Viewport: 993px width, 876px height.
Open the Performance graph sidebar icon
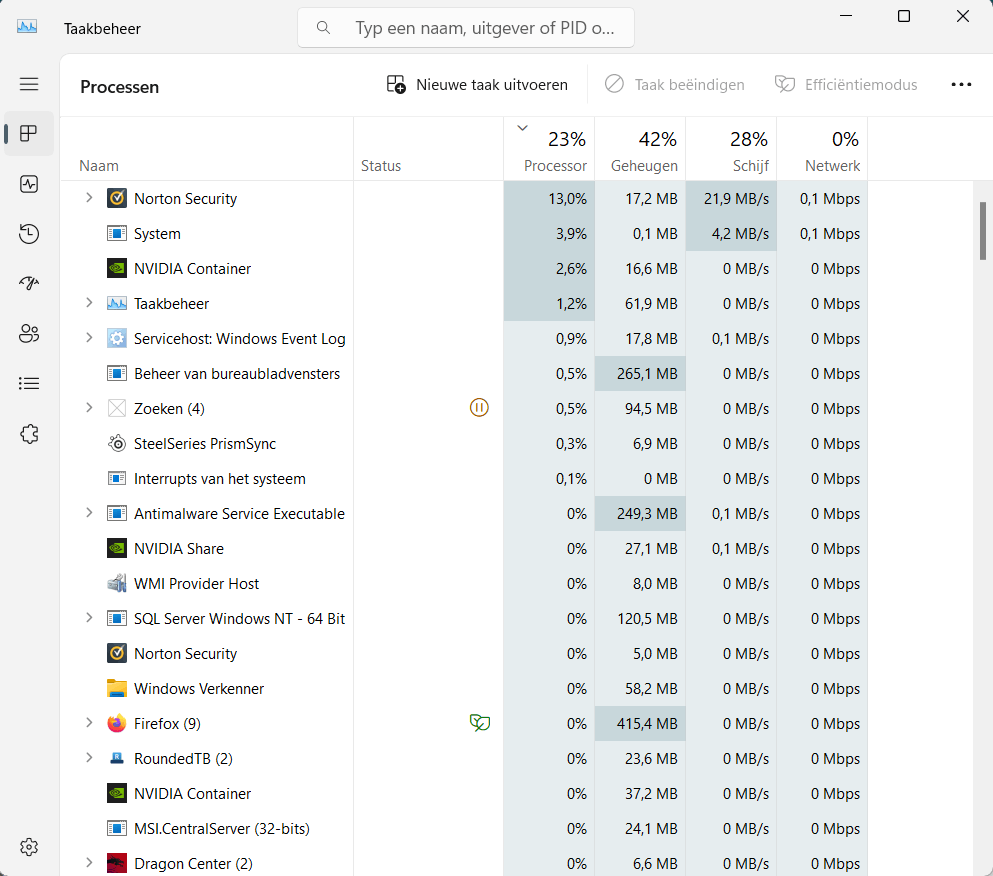[x=28, y=184]
